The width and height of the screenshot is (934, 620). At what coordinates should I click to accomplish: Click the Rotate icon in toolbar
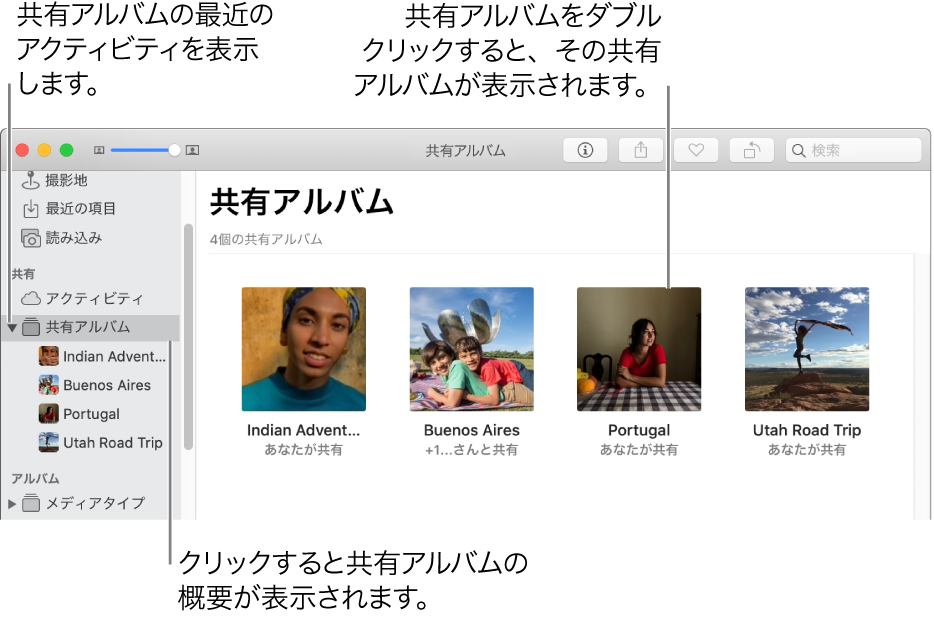click(x=751, y=150)
